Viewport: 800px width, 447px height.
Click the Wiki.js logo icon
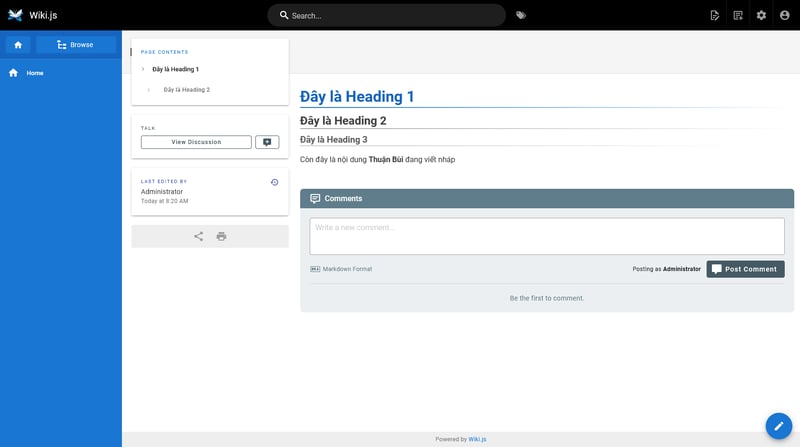pyautogui.click(x=15, y=15)
